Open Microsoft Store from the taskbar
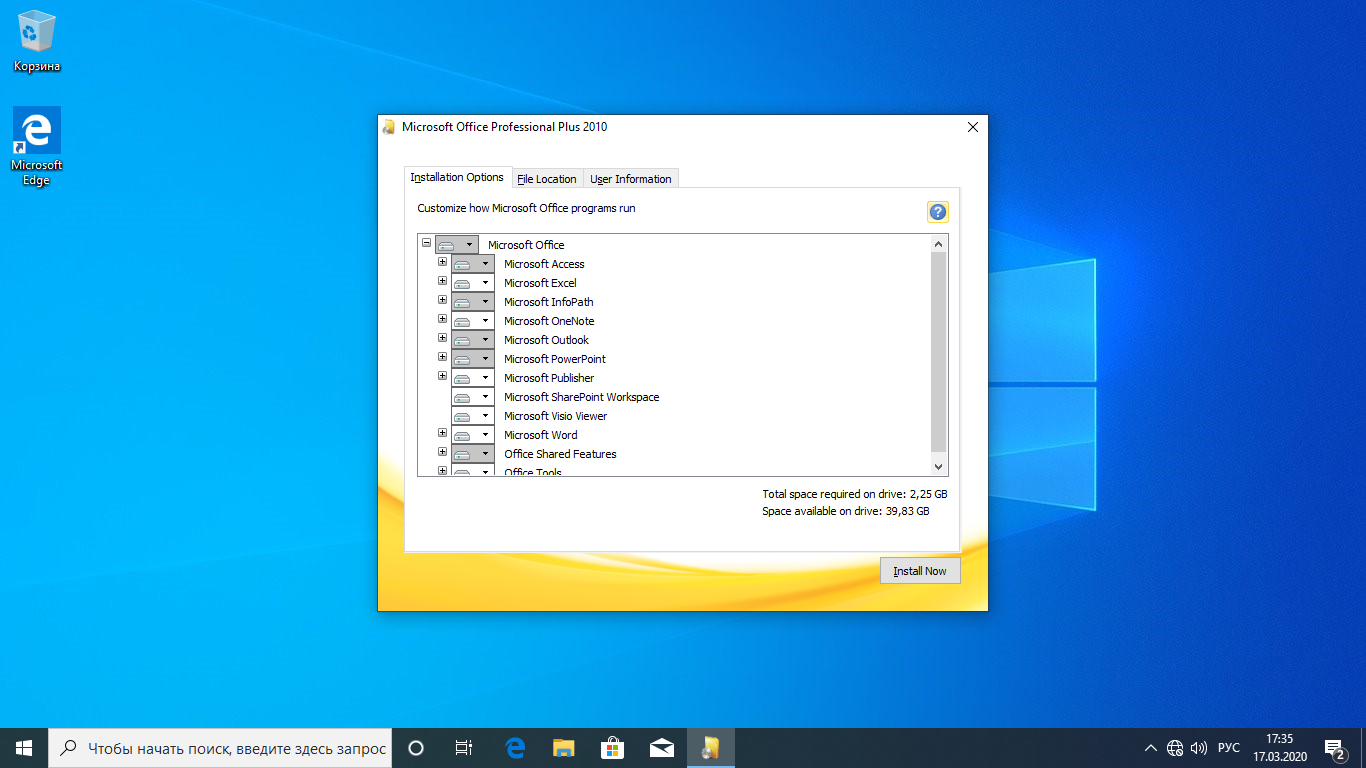Screen dimensions: 1366x768 pos(612,748)
